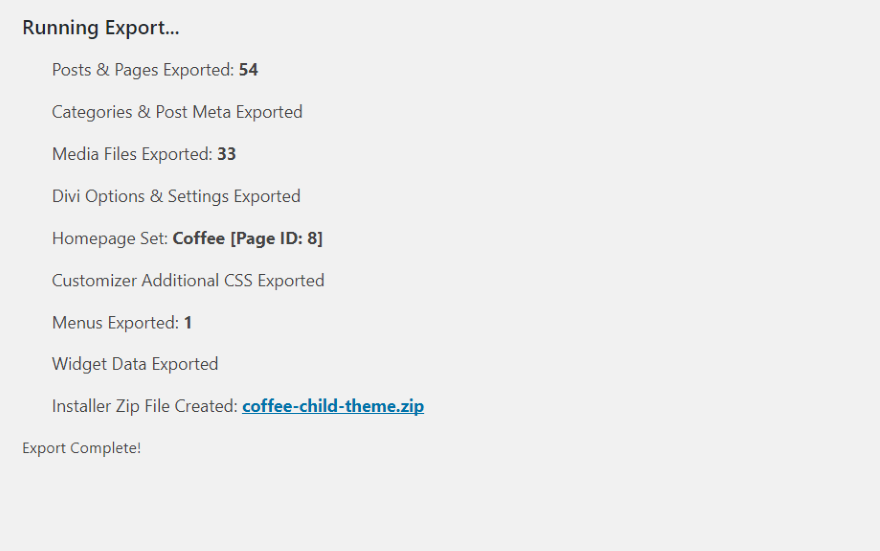The width and height of the screenshot is (880, 551).
Task: Click the word "Customizer" in the list
Action: tap(94, 280)
